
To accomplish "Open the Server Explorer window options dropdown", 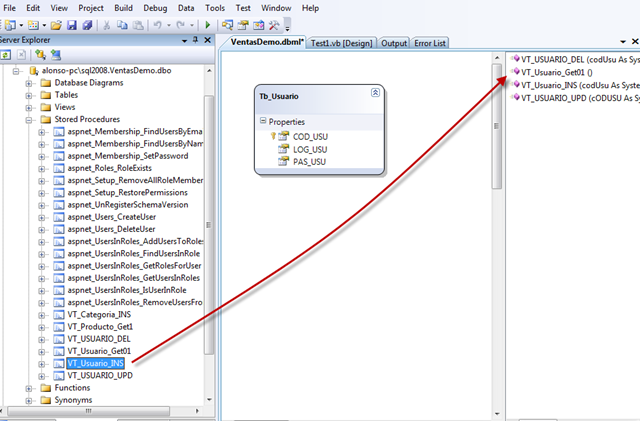I will tap(184, 40).
